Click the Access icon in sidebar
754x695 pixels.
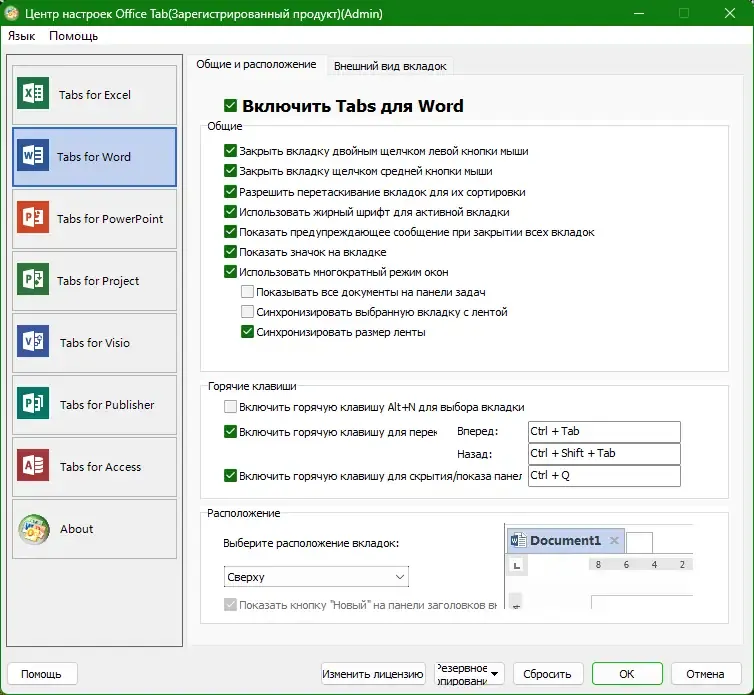[33, 465]
